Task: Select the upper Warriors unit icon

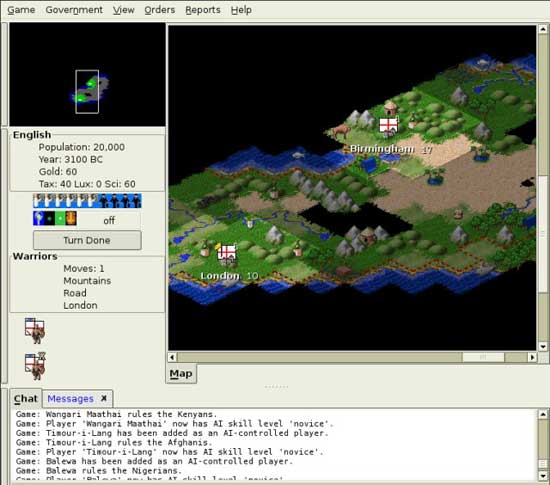Action: point(35,331)
